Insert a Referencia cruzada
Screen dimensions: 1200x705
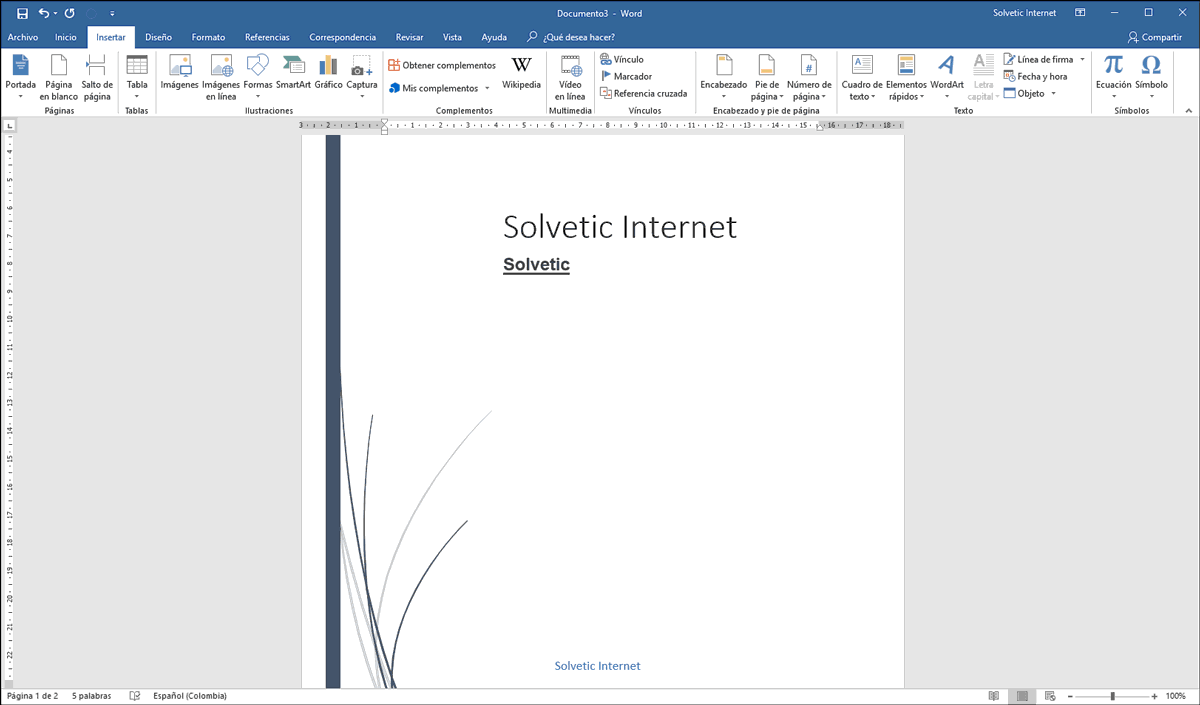[644, 93]
